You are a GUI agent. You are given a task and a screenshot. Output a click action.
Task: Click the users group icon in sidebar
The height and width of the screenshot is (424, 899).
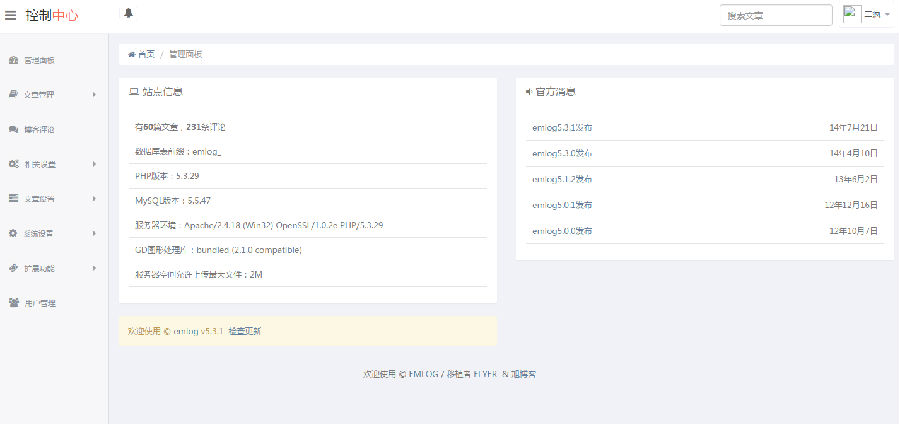pos(13,302)
